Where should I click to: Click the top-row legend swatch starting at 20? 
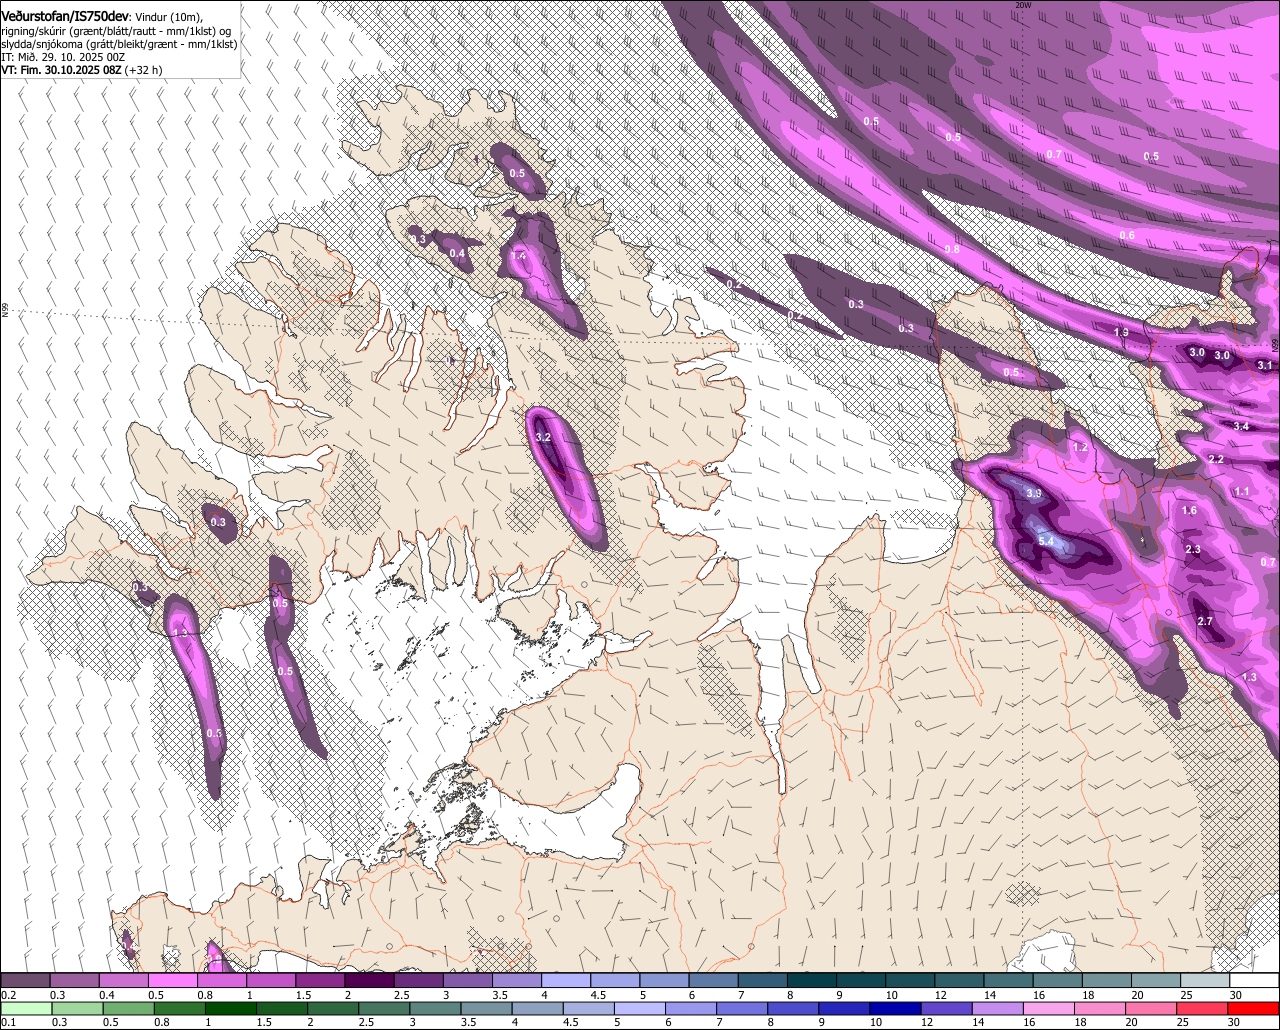tap(1156, 980)
